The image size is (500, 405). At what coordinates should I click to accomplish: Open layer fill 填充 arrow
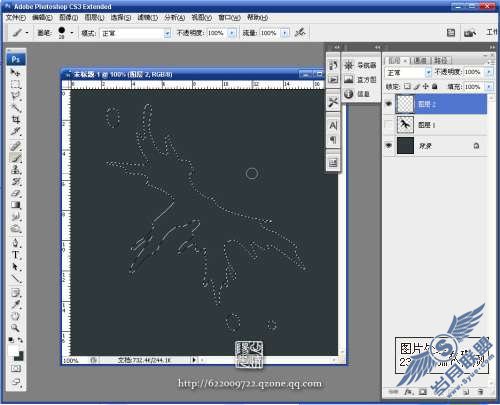pyautogui.click(x=489, y=87)
